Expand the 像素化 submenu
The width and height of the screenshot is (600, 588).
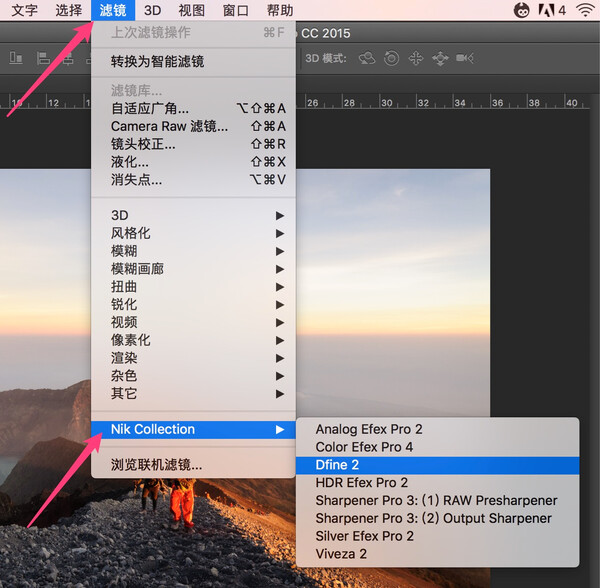click(x=193, y=340)
